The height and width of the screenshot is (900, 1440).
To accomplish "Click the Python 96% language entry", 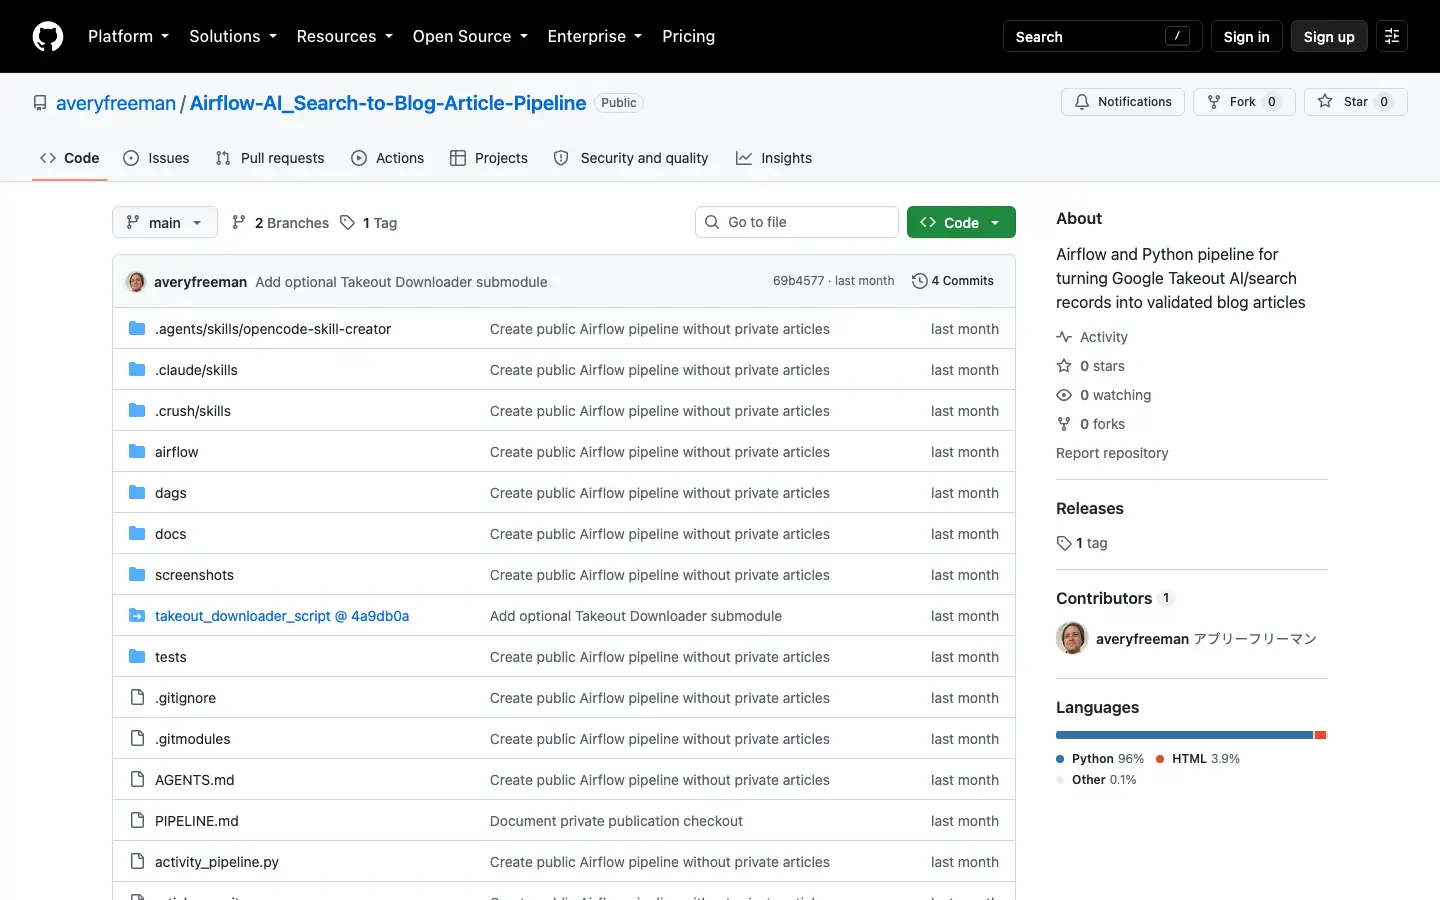I will pos(1100,759).
